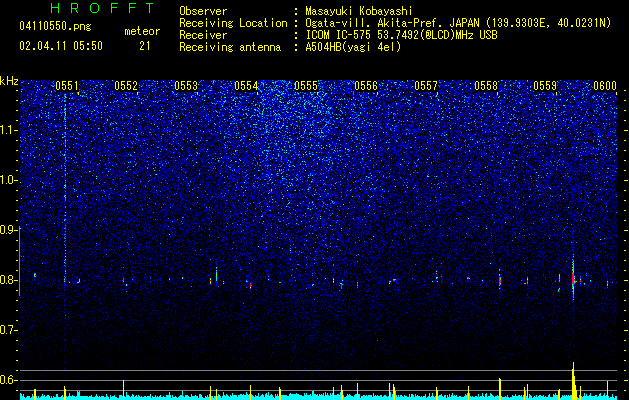Click the 0555 time marker
629x400 pixels.
point(306,86)
